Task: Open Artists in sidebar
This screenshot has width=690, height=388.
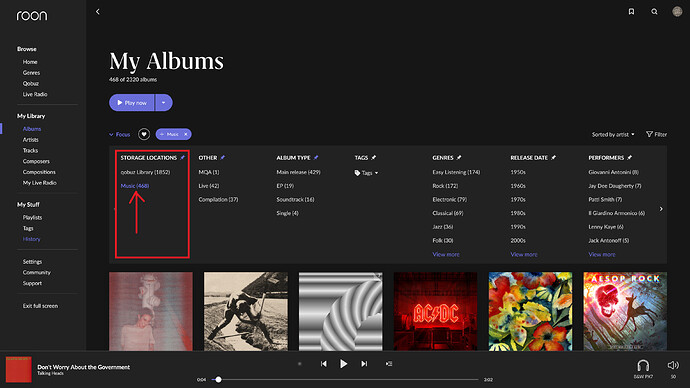Action: pos(30,140)
